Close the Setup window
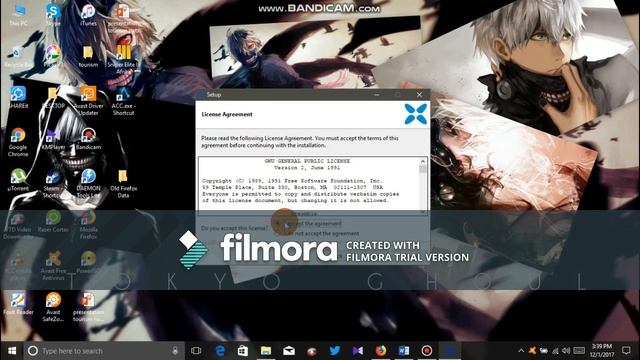The image size is (640, 360). click(x=419, y=95)
